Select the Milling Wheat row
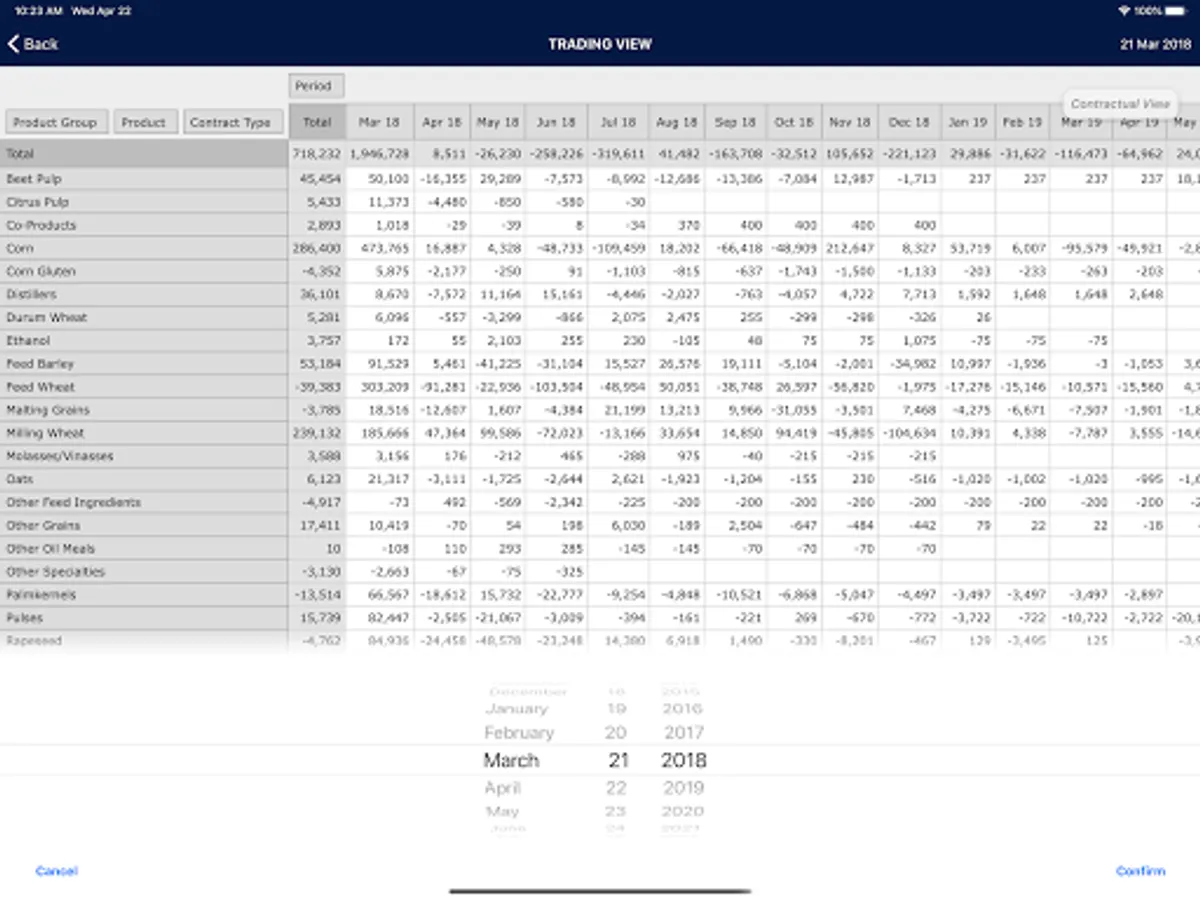The image size is (1200, 900). tap(145, 433)
